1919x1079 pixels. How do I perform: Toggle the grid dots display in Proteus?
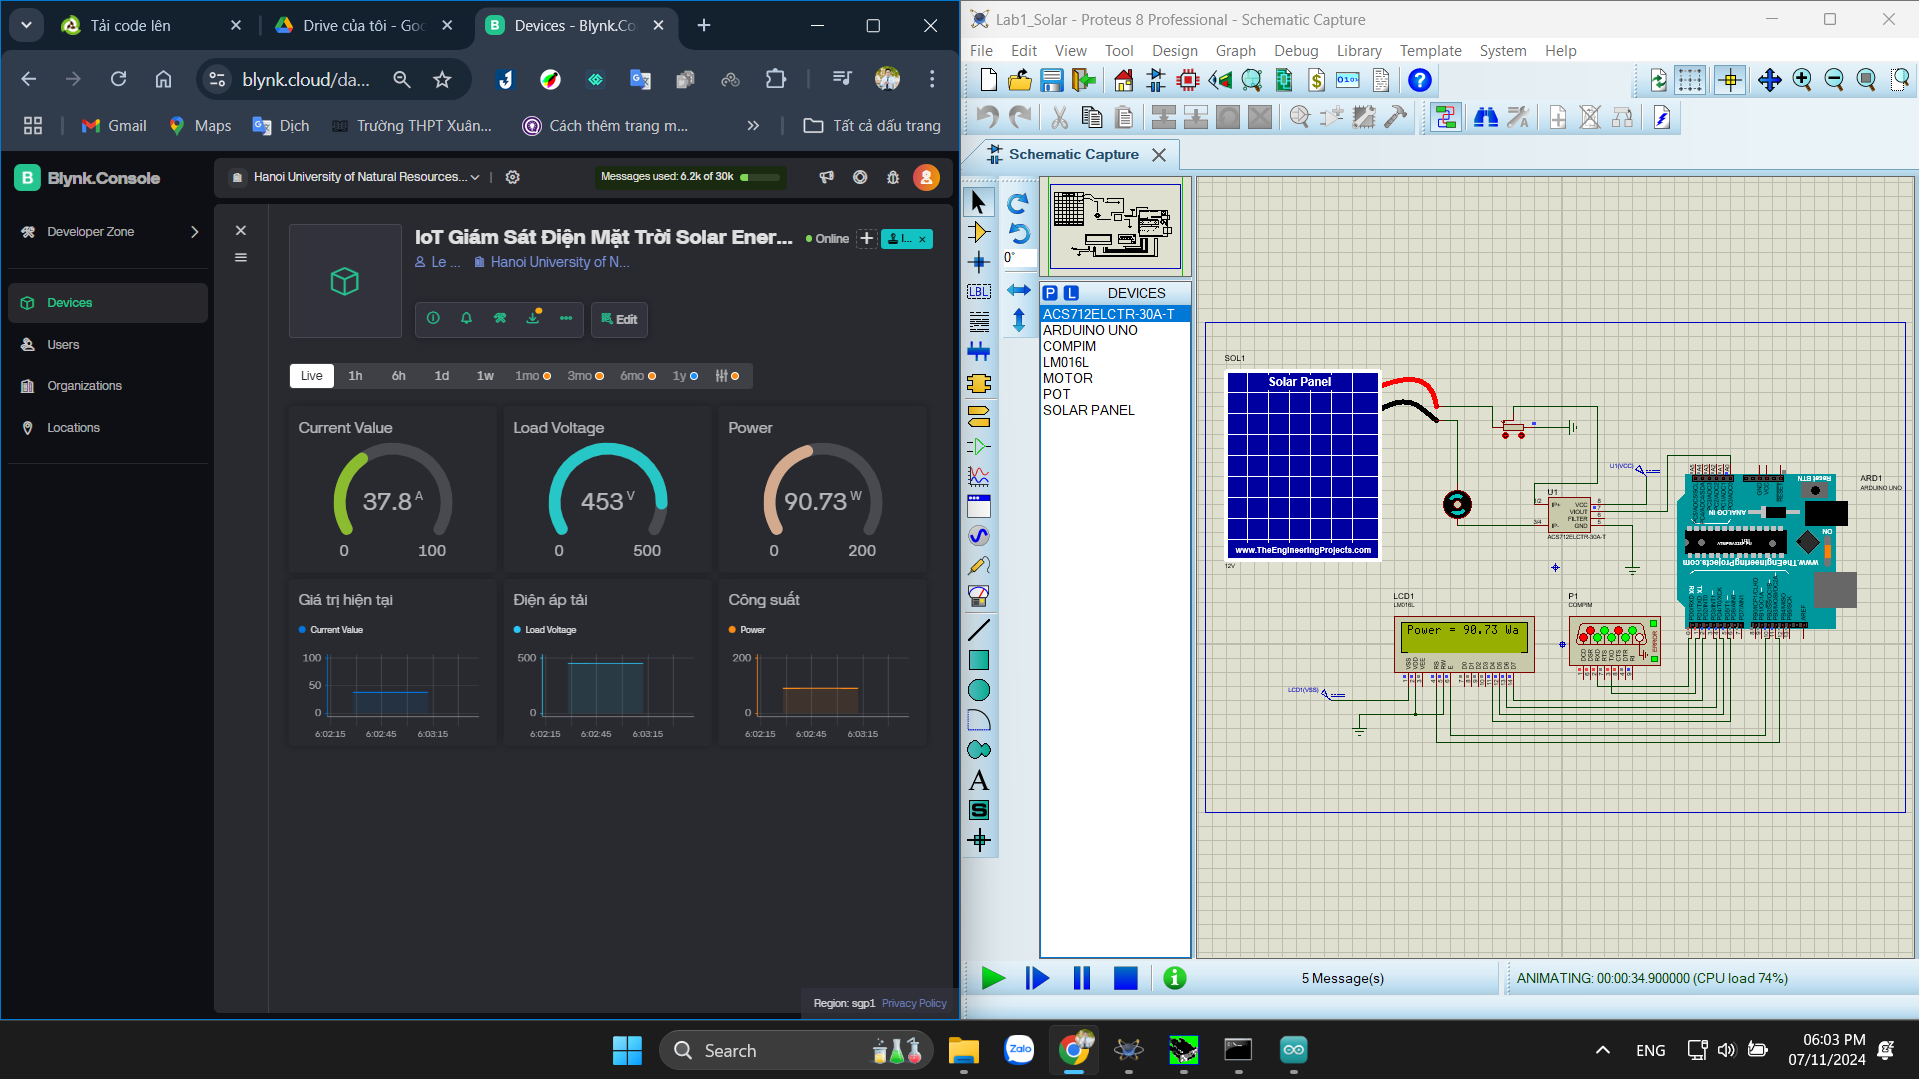1690,80
